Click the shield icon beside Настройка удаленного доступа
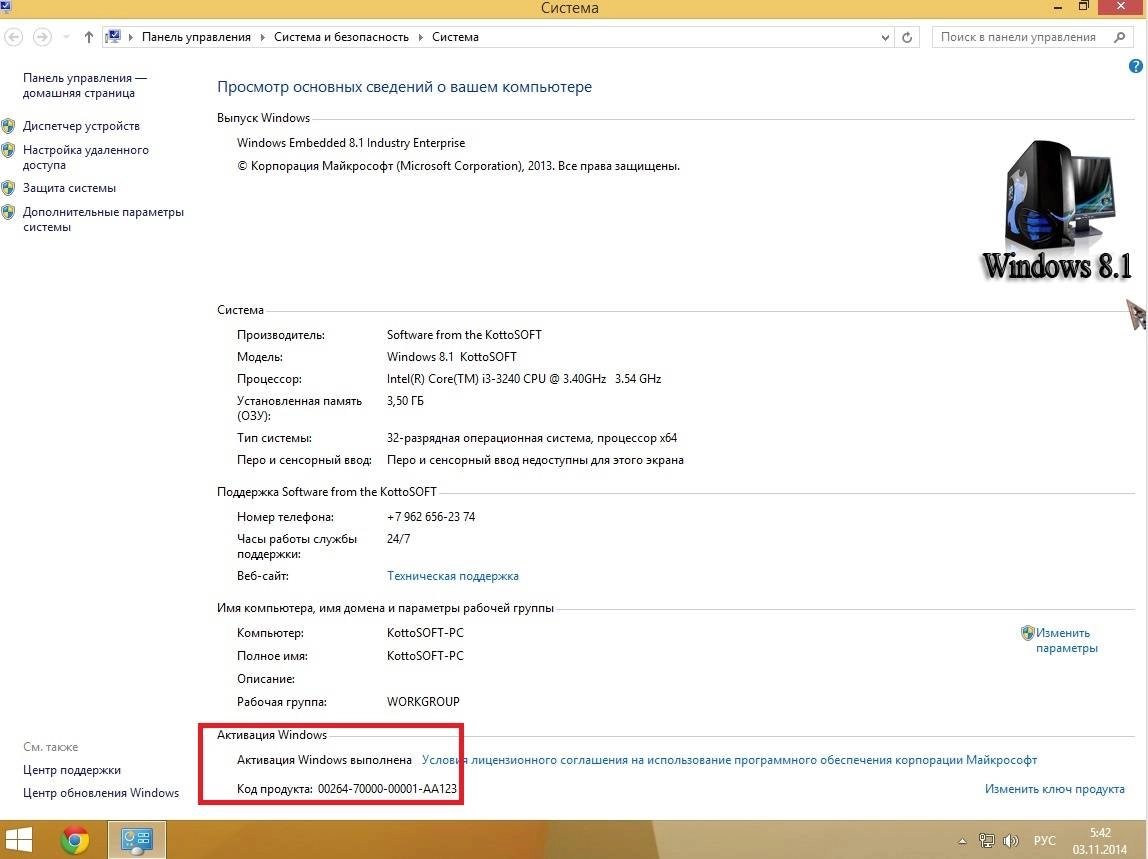 9,150
